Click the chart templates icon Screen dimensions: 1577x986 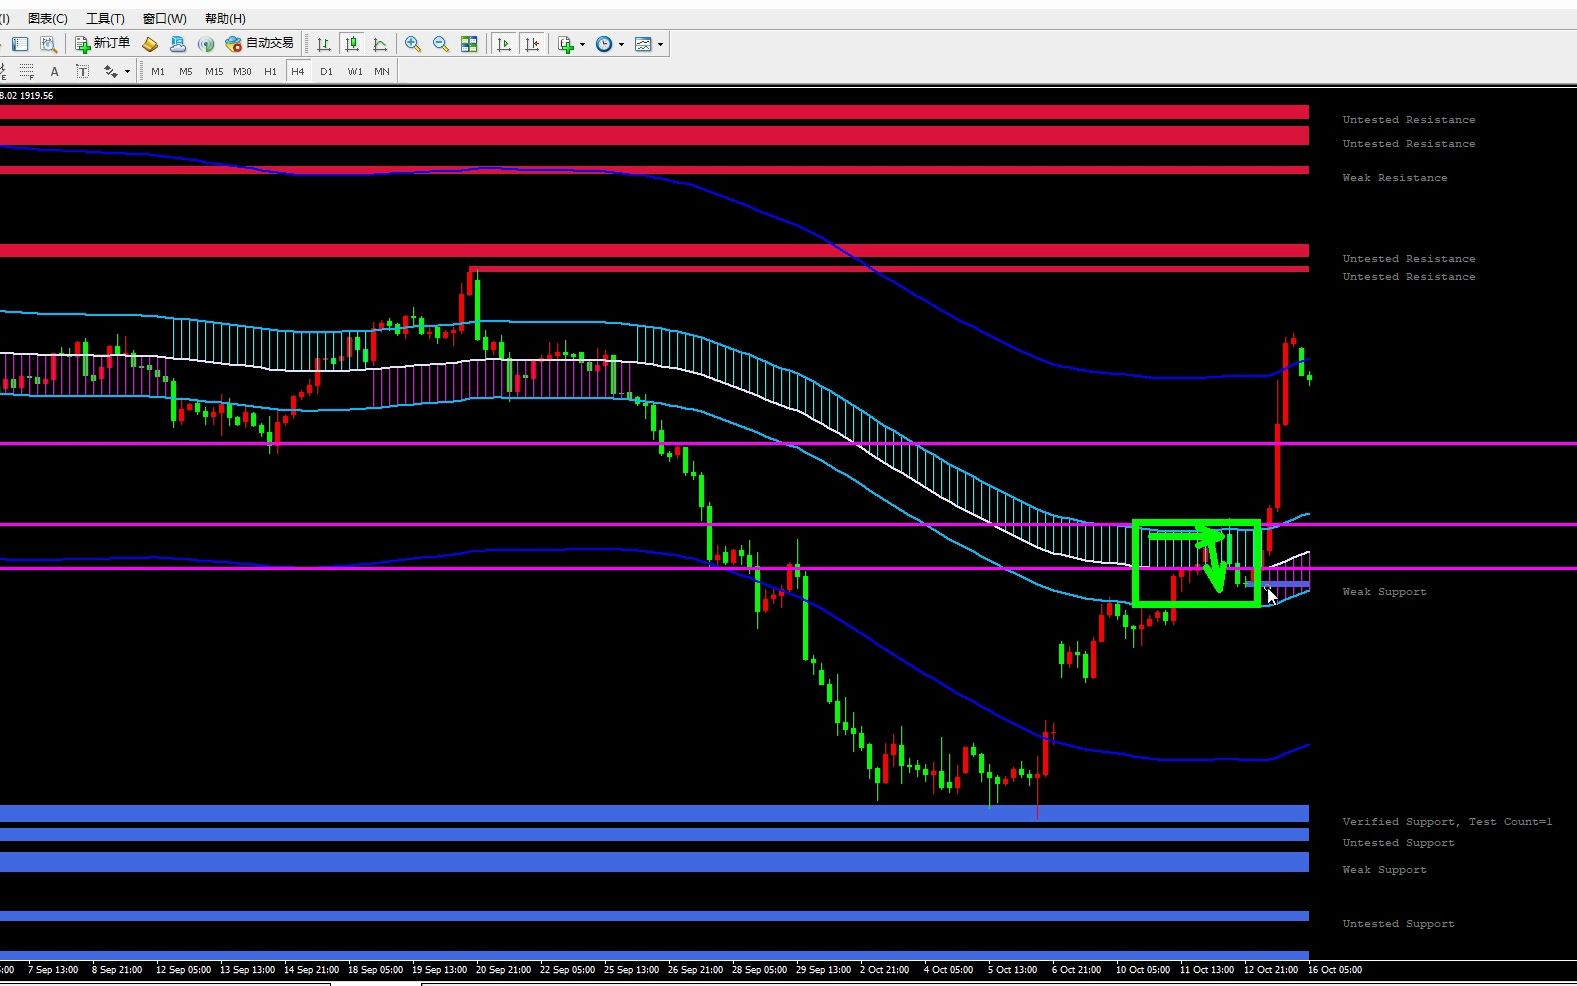pos(643,44)
